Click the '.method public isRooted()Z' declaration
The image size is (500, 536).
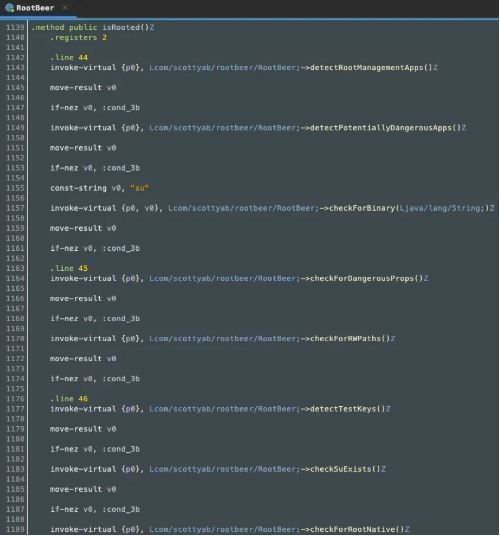93,27
